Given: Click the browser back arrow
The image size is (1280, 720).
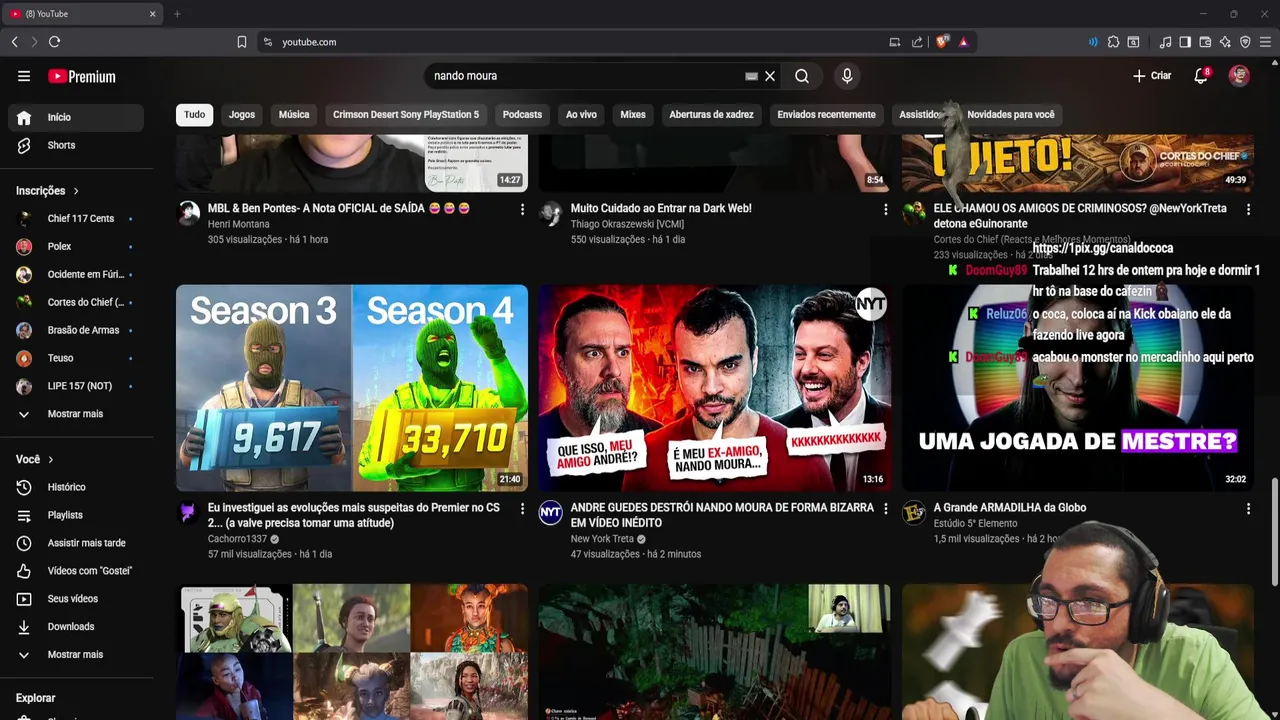Looking at the screenshot, I should click(x=14, y=42).
